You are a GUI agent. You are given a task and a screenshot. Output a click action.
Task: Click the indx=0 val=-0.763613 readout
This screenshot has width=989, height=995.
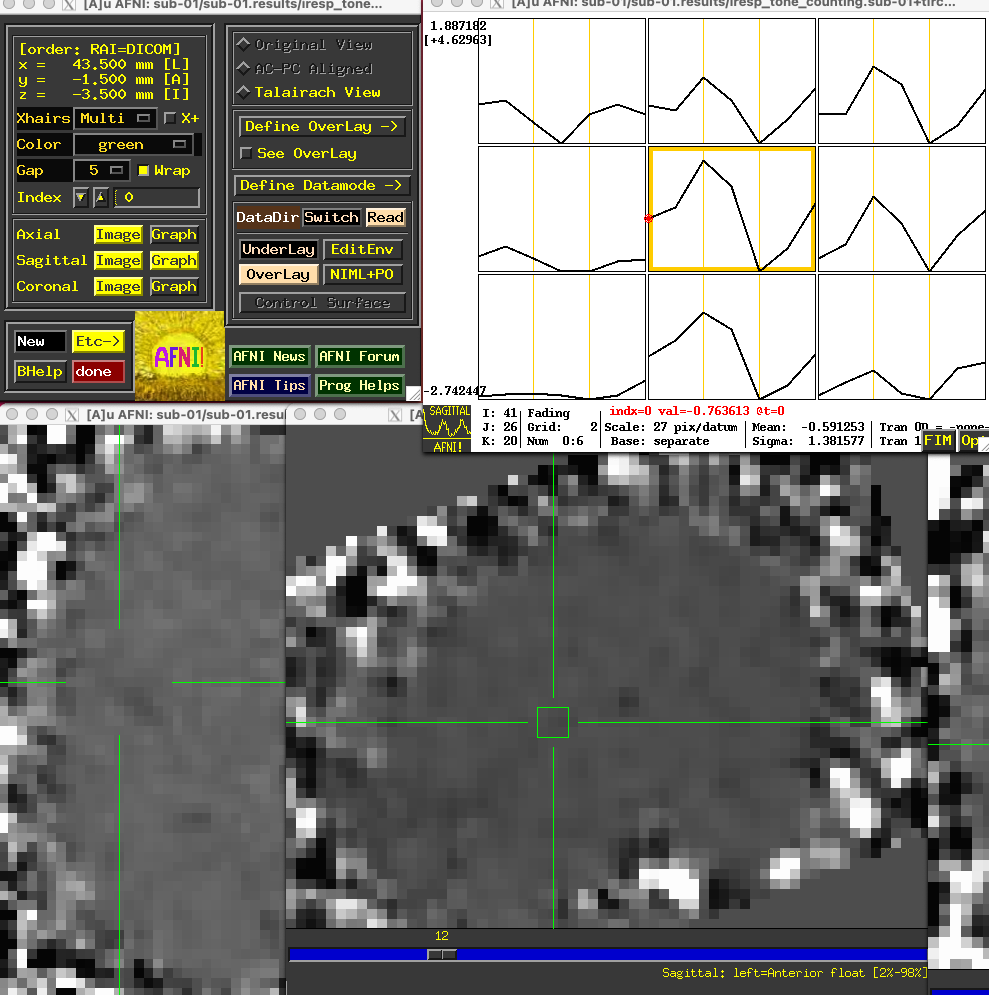(x=697, y=411)
